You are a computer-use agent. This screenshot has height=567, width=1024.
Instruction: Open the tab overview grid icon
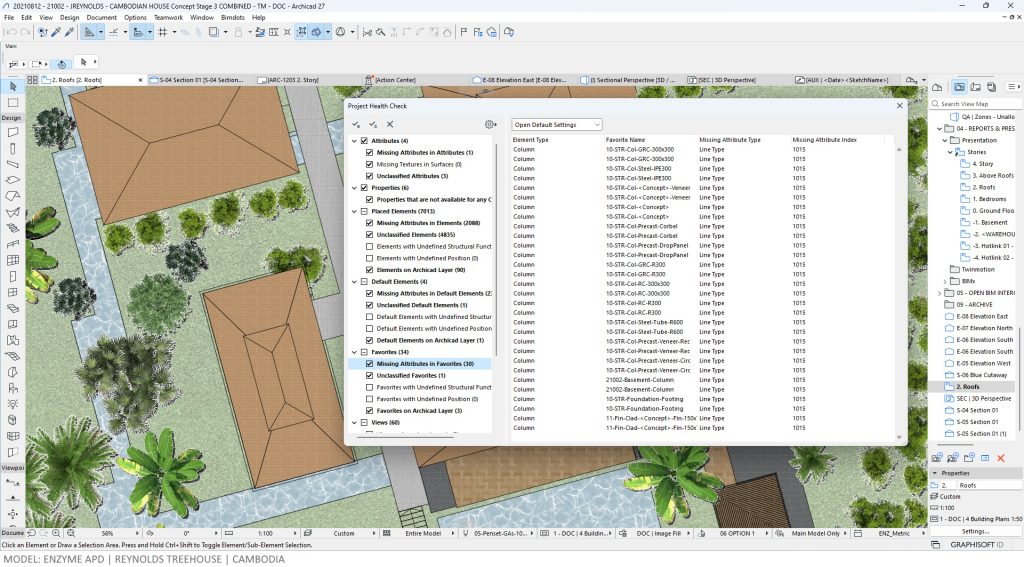(33, 79)
